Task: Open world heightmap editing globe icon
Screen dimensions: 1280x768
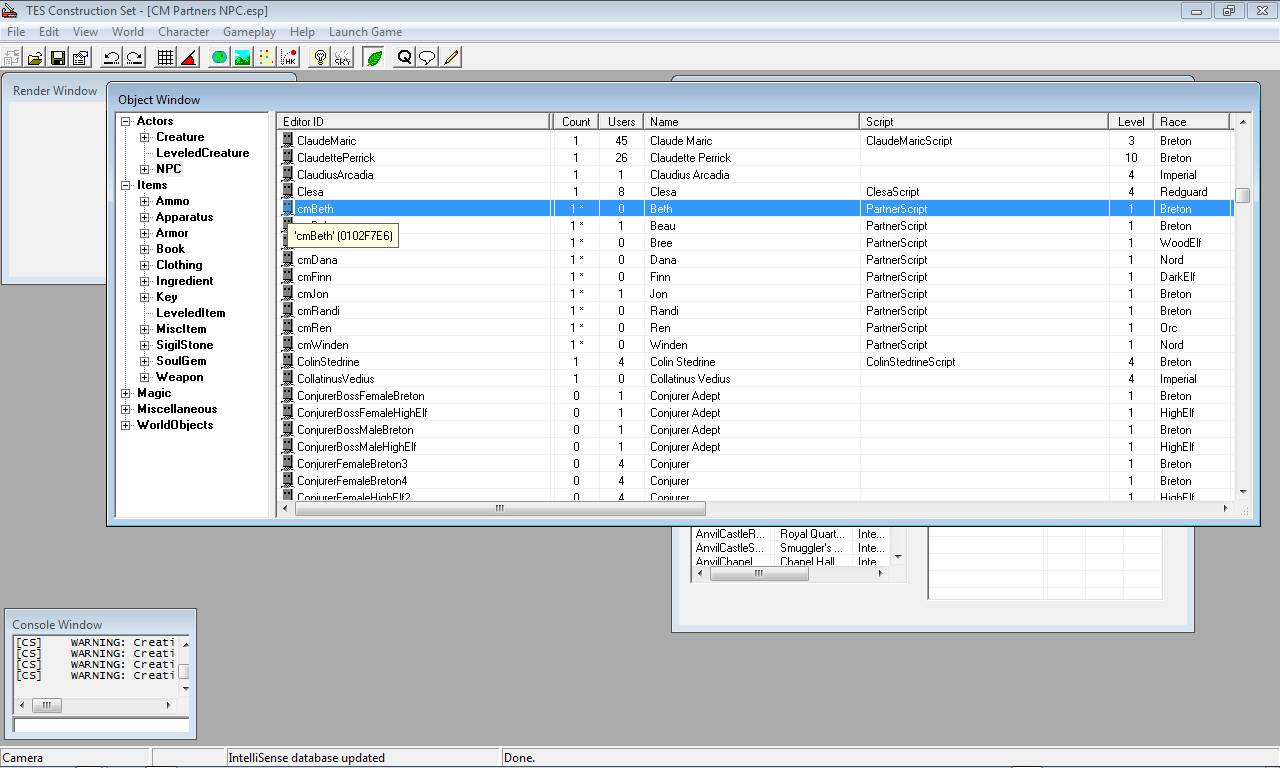Action: (x=219, y=58)
